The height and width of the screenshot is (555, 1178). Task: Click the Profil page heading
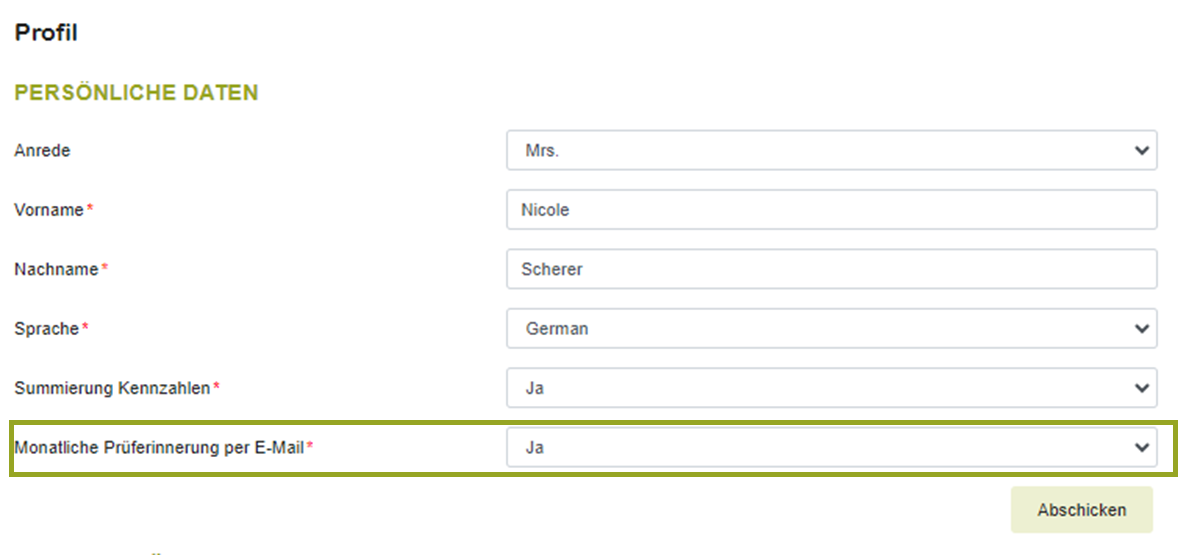(46, 33)
